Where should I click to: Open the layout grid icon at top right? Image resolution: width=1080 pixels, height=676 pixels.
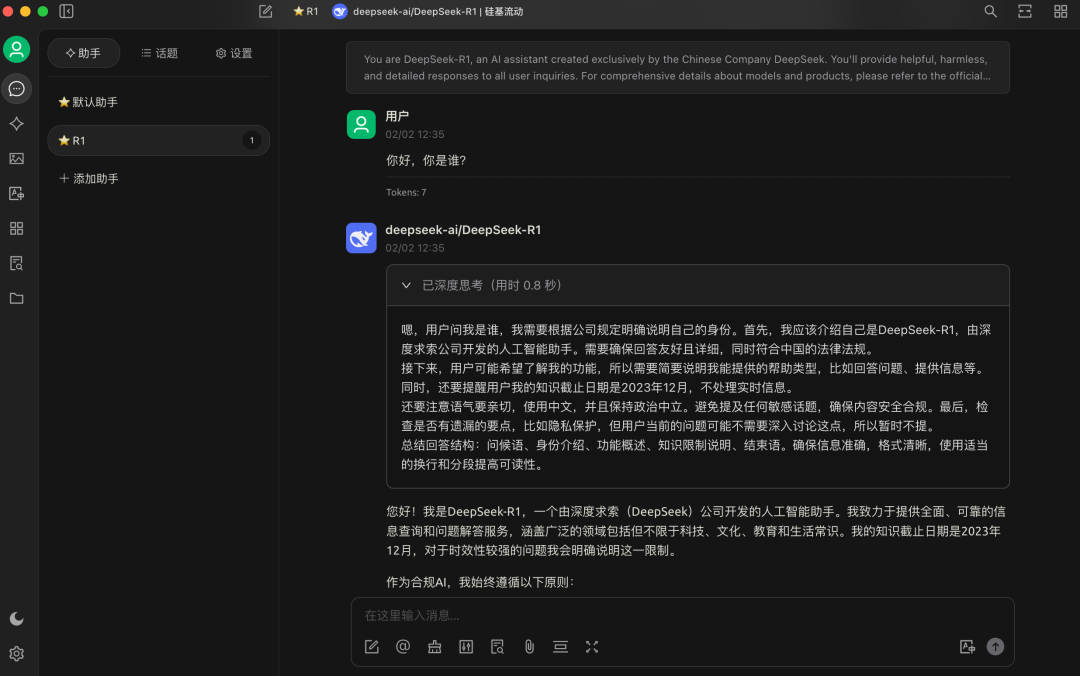1061,11
